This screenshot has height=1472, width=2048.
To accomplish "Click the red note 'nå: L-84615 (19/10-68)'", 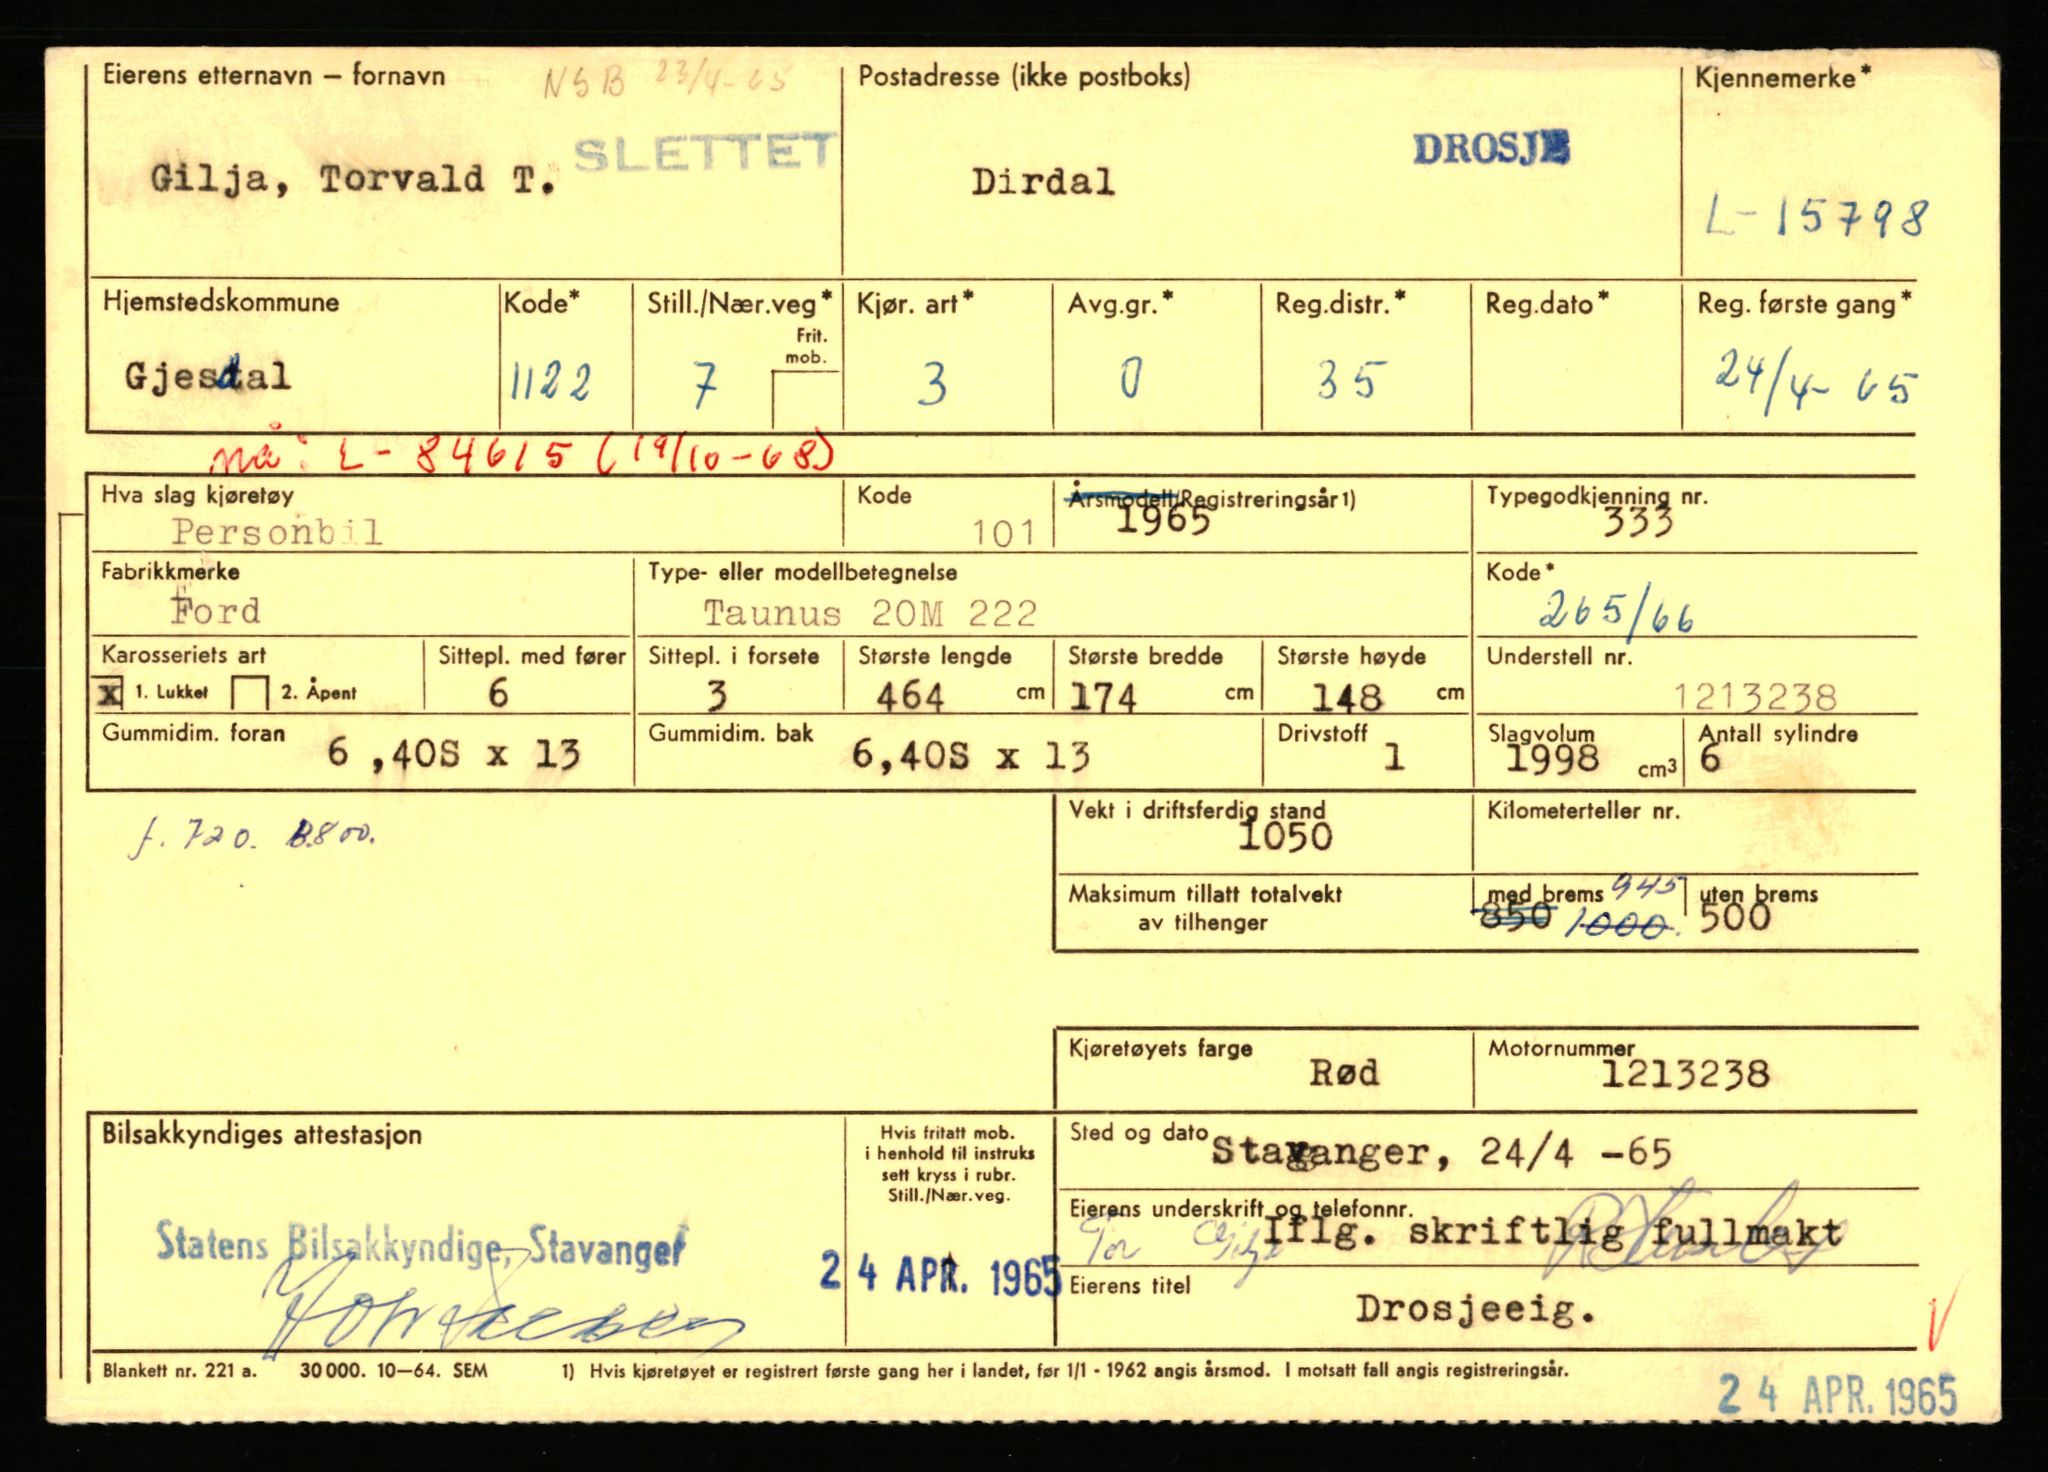I will coord(521,455).
